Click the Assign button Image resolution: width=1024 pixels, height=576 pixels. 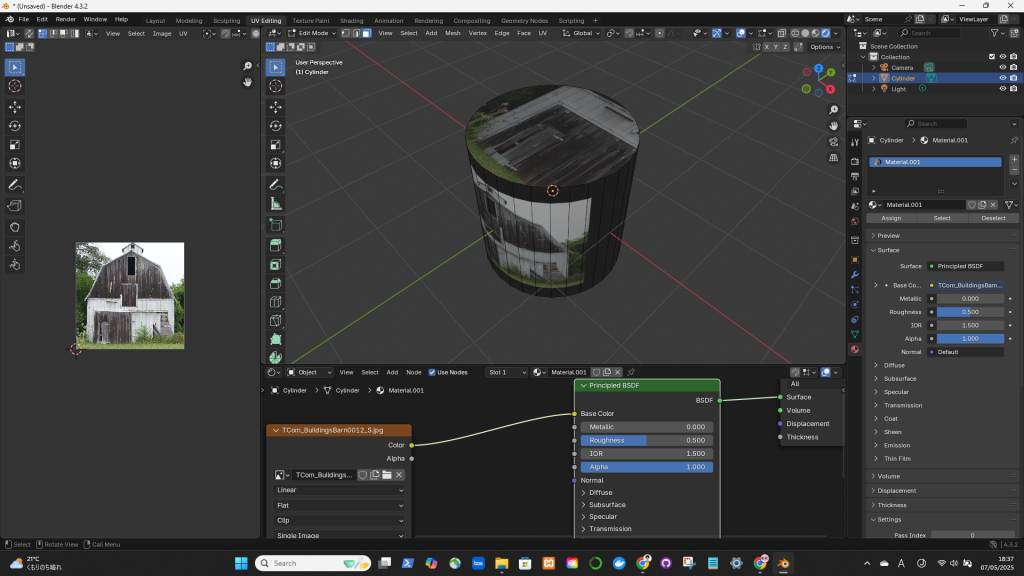point(890,218)
